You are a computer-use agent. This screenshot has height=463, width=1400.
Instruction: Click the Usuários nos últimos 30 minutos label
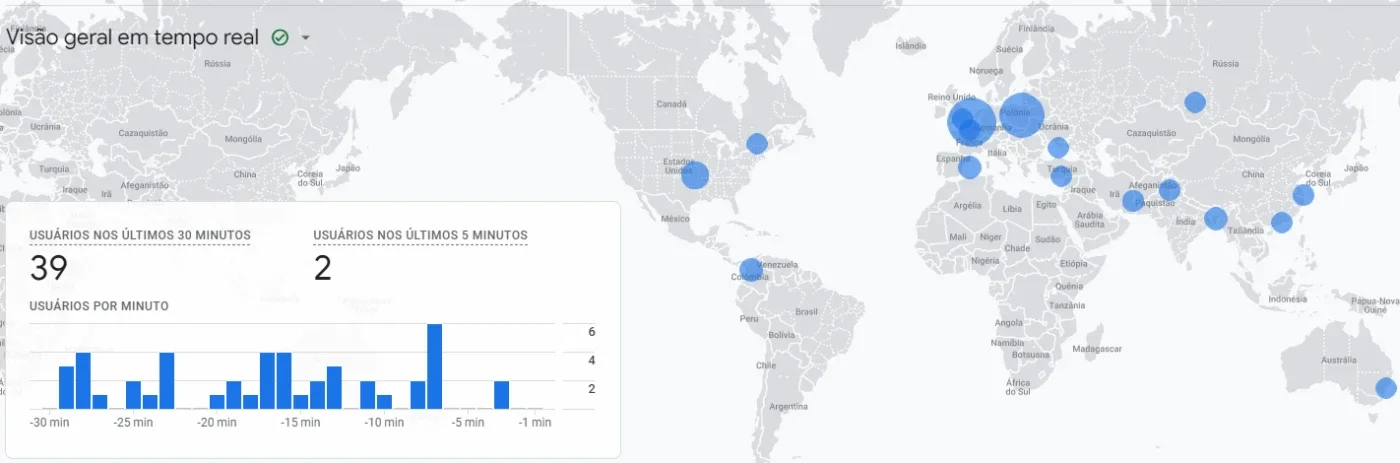[x=140, y=235]
